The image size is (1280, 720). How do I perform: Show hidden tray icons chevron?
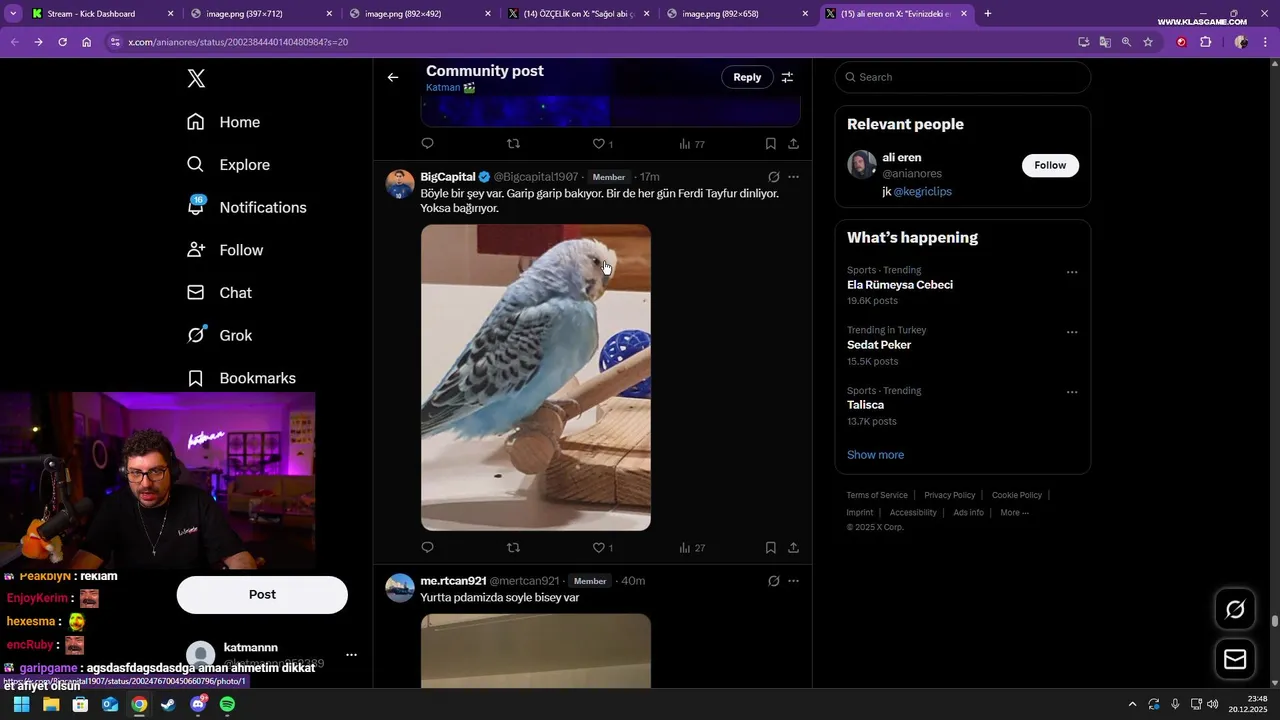[1132, 704]
